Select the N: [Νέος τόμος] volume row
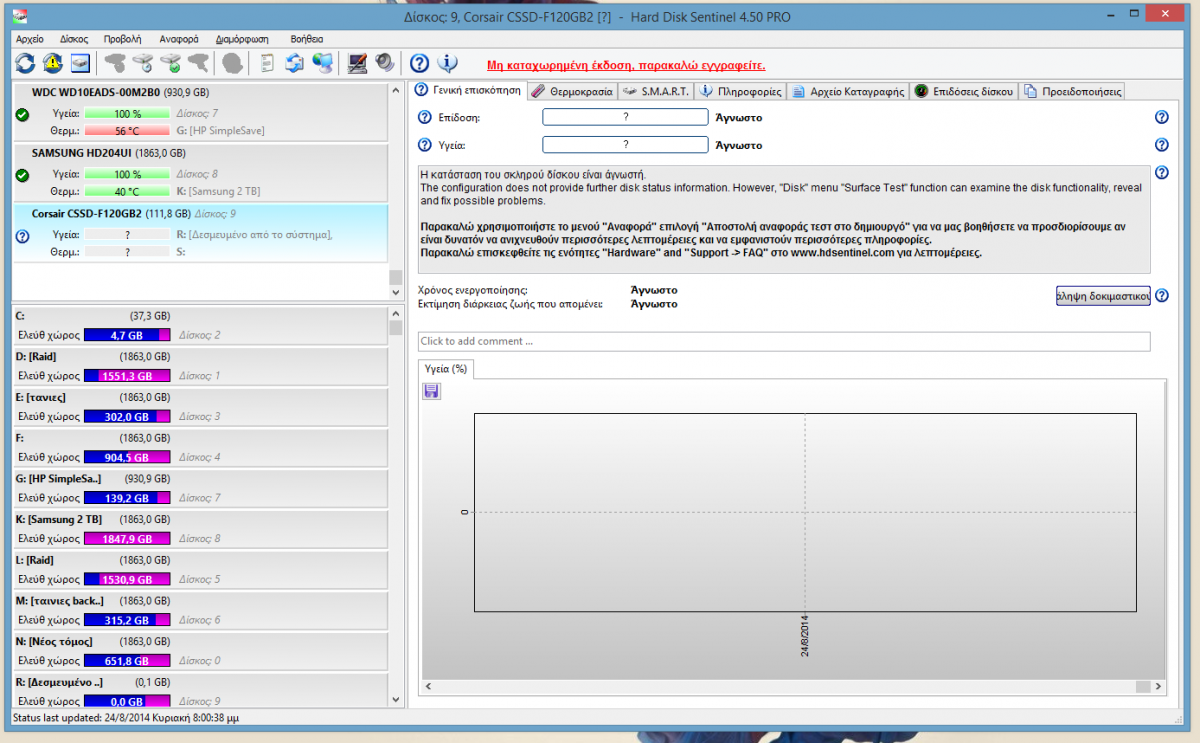 [x=199, y=651]
